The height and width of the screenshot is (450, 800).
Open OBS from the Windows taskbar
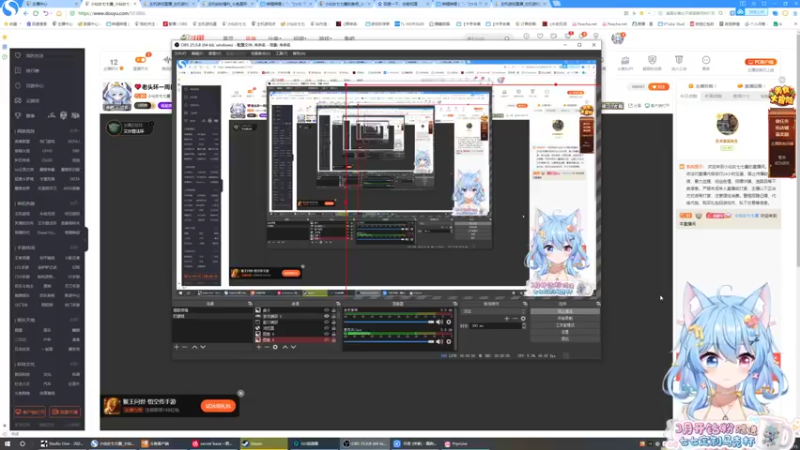click(x=364, y=443)
